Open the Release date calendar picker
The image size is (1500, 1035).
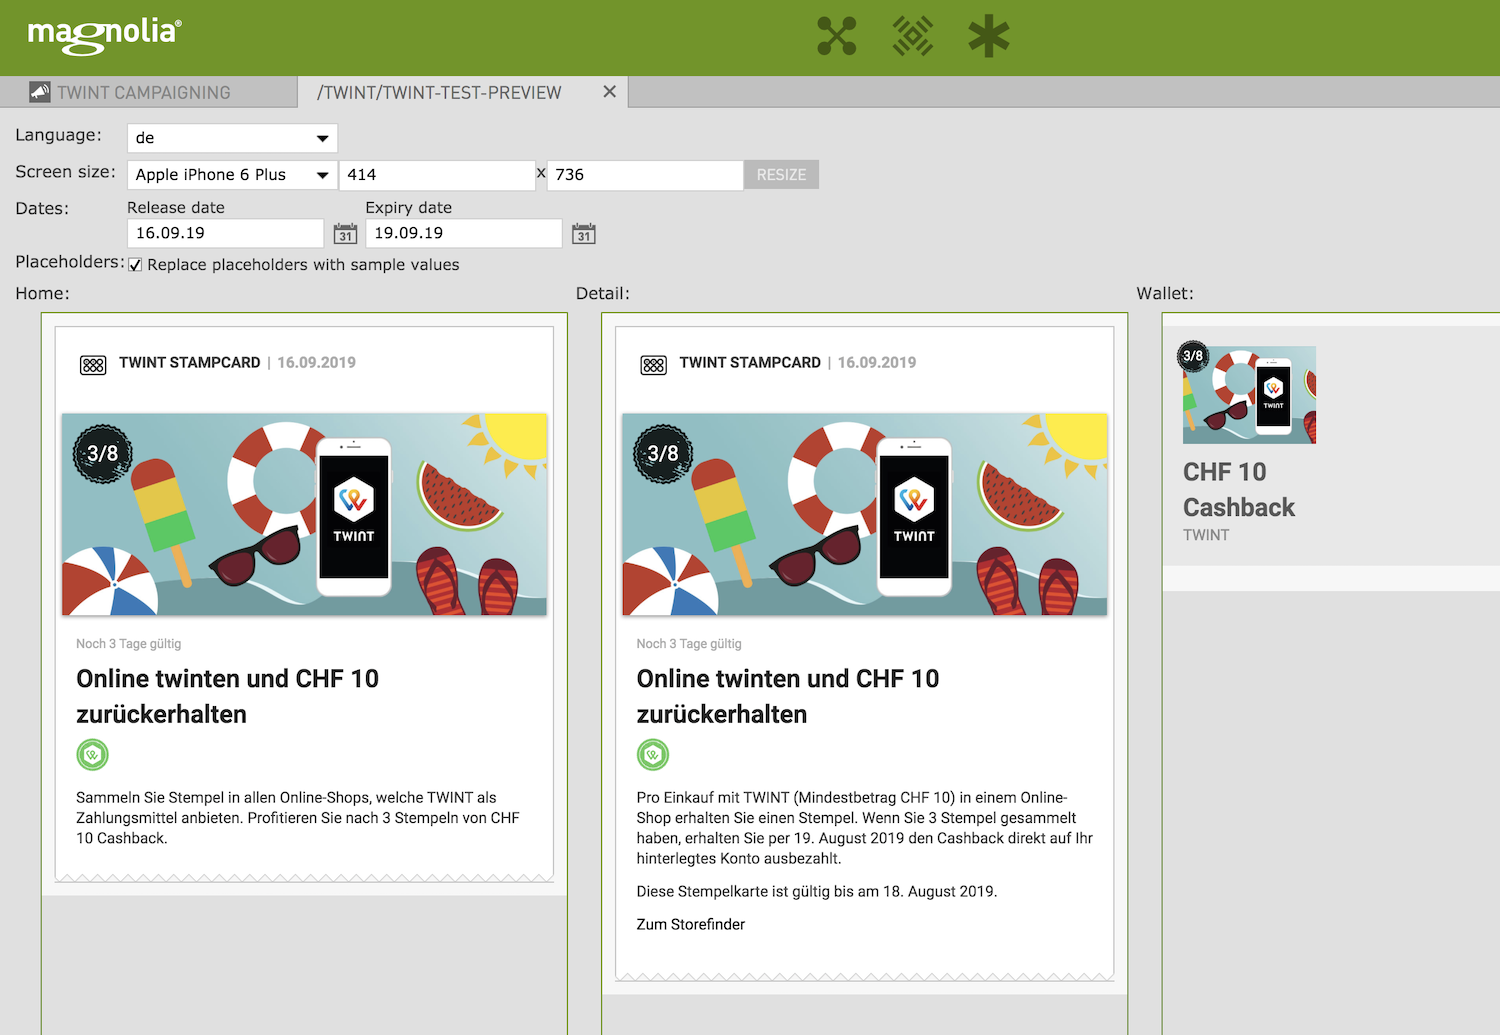point(345,233)
